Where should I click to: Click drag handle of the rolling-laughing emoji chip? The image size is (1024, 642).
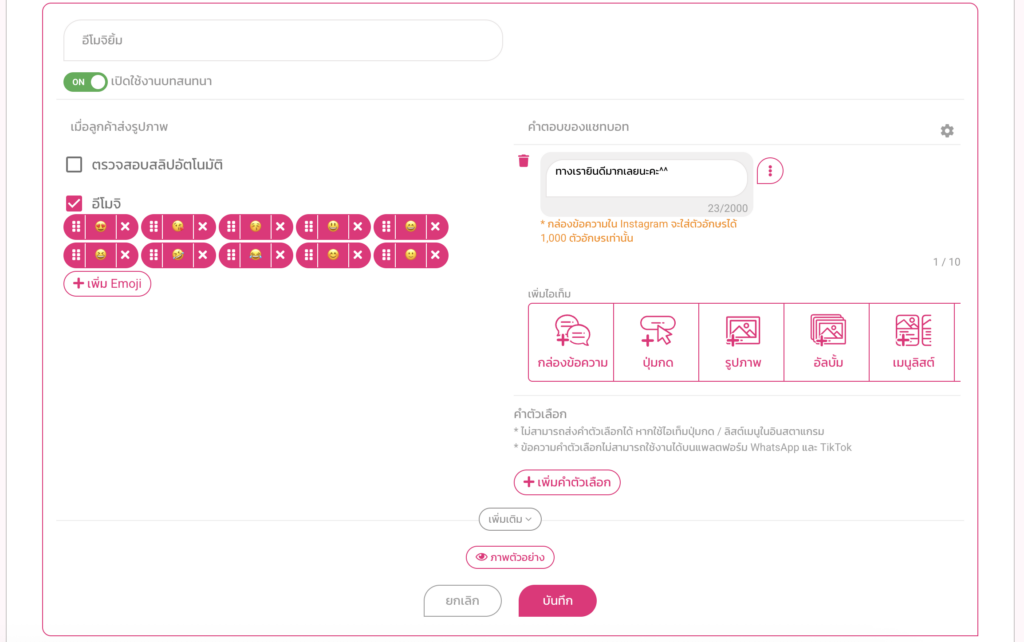point(153,256)
